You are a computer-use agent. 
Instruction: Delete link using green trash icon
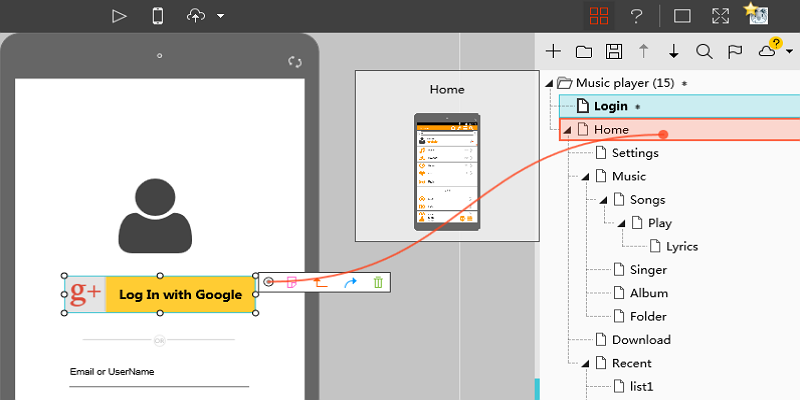coord(378,282)
